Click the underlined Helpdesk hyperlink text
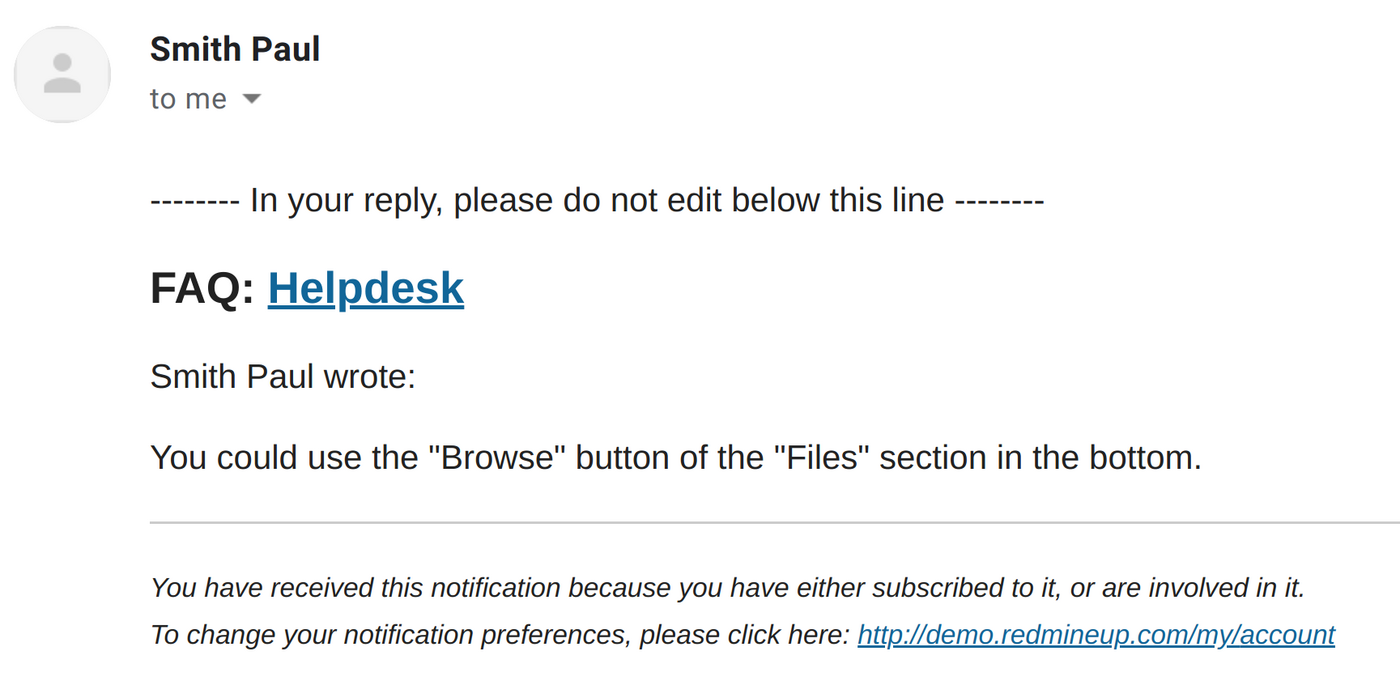This screenshot has width=1400, height=681. click(365, 288)
